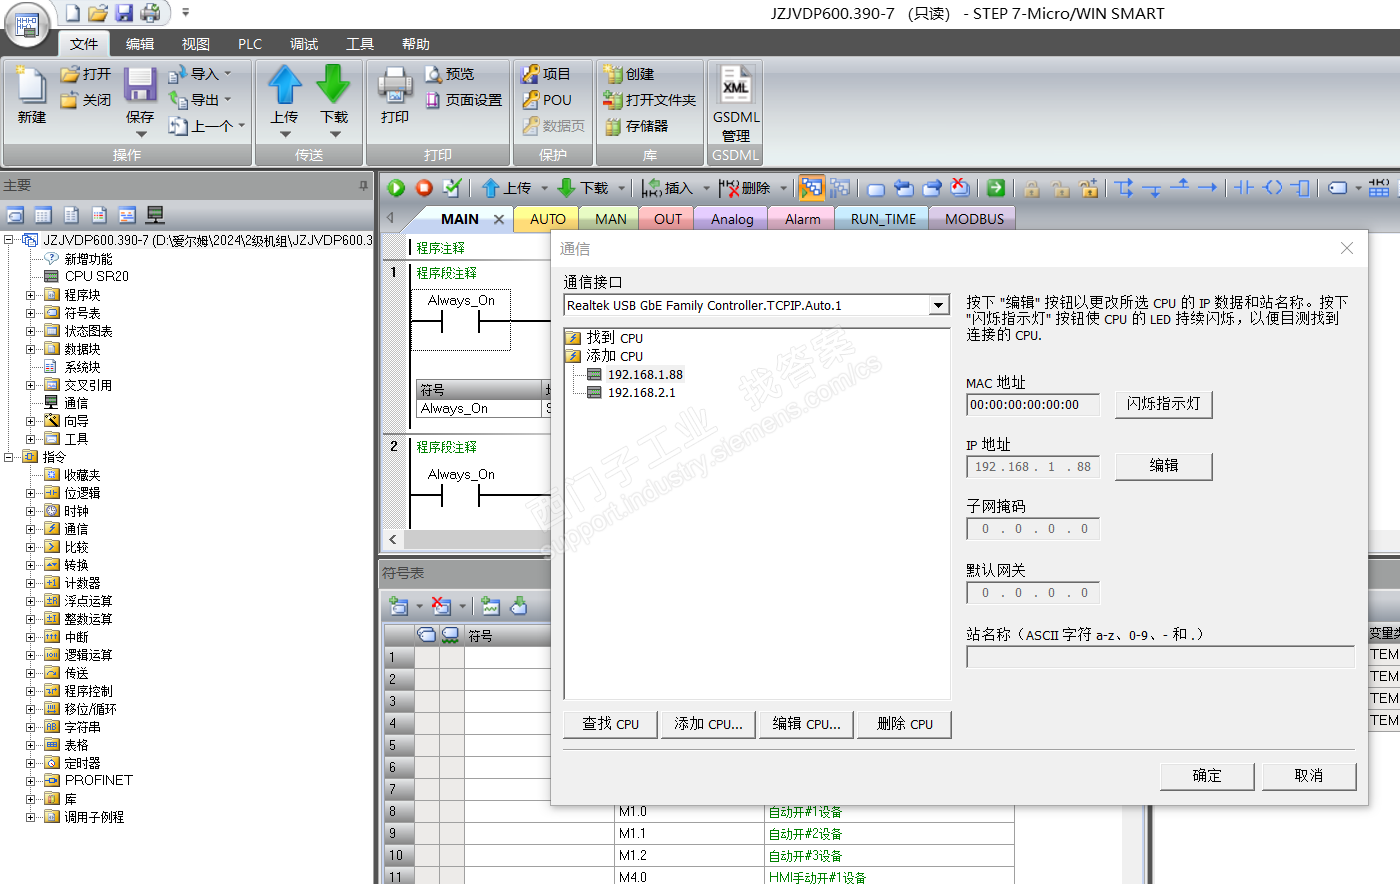Open GSDML 管理

click(x=736, y=104)
